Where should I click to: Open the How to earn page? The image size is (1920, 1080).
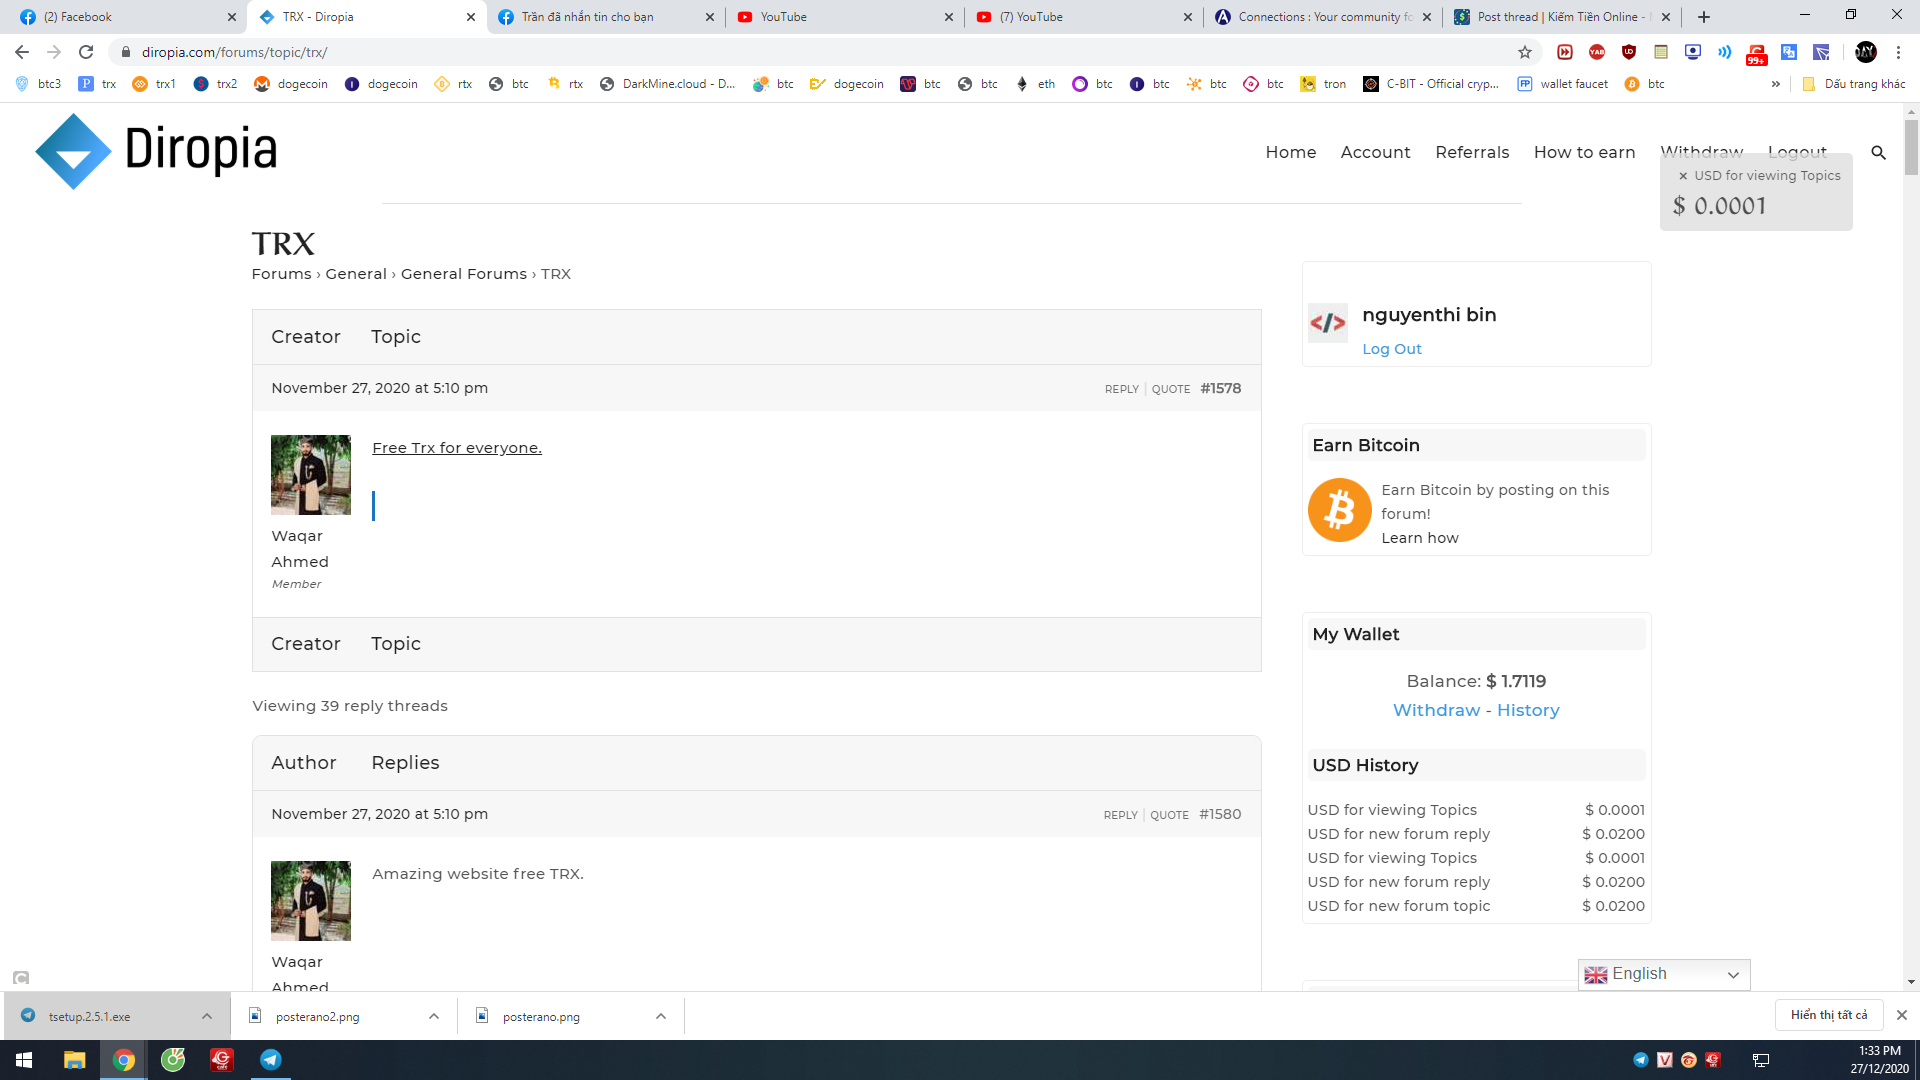[1584, 152]
